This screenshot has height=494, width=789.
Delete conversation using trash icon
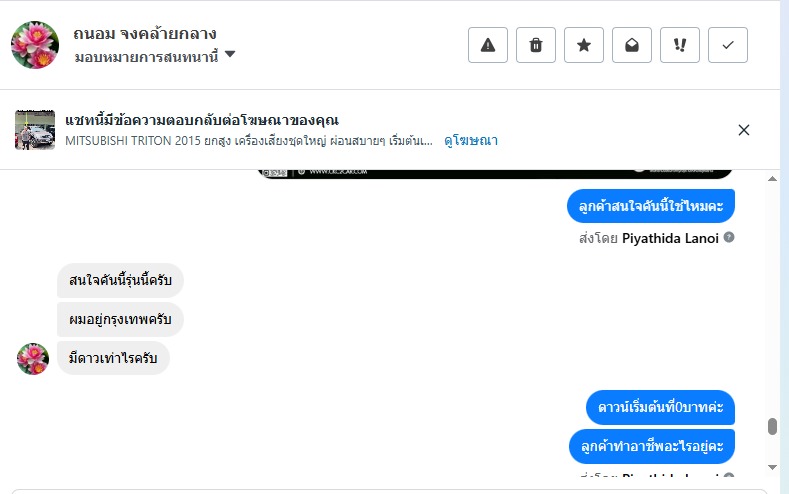pos(536,45)
